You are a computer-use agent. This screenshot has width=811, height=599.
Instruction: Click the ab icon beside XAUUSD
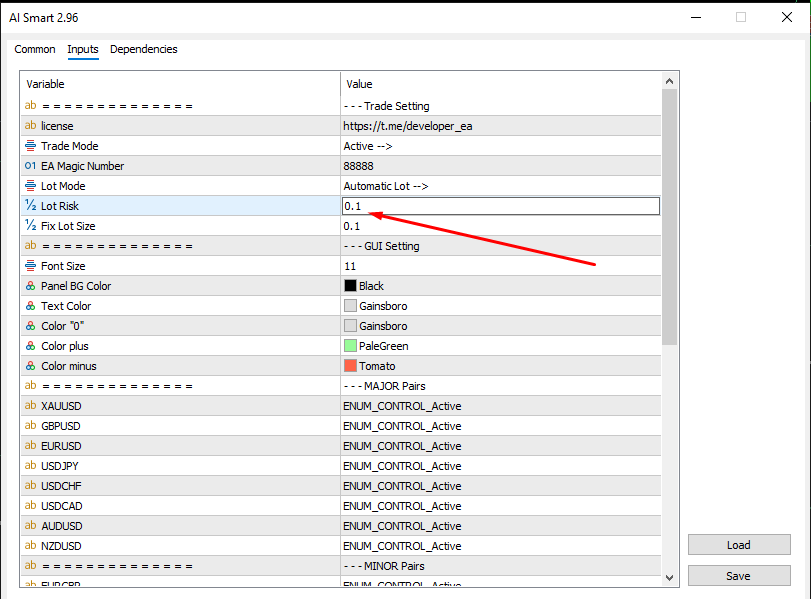point(31,406)
